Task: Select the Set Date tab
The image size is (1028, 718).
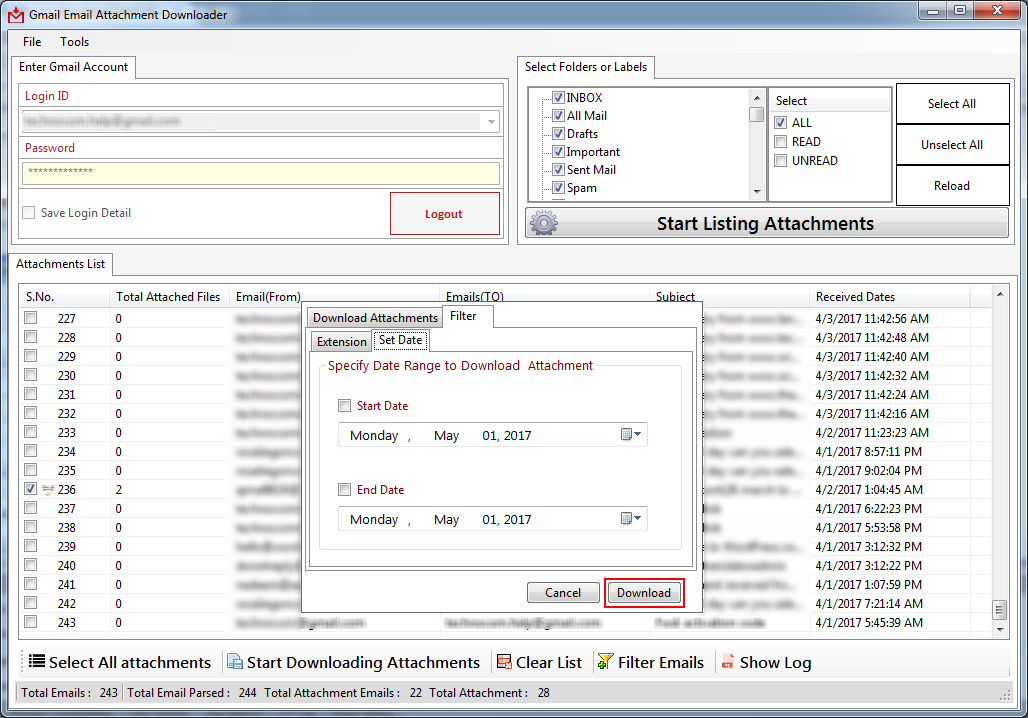Action: 401,340
